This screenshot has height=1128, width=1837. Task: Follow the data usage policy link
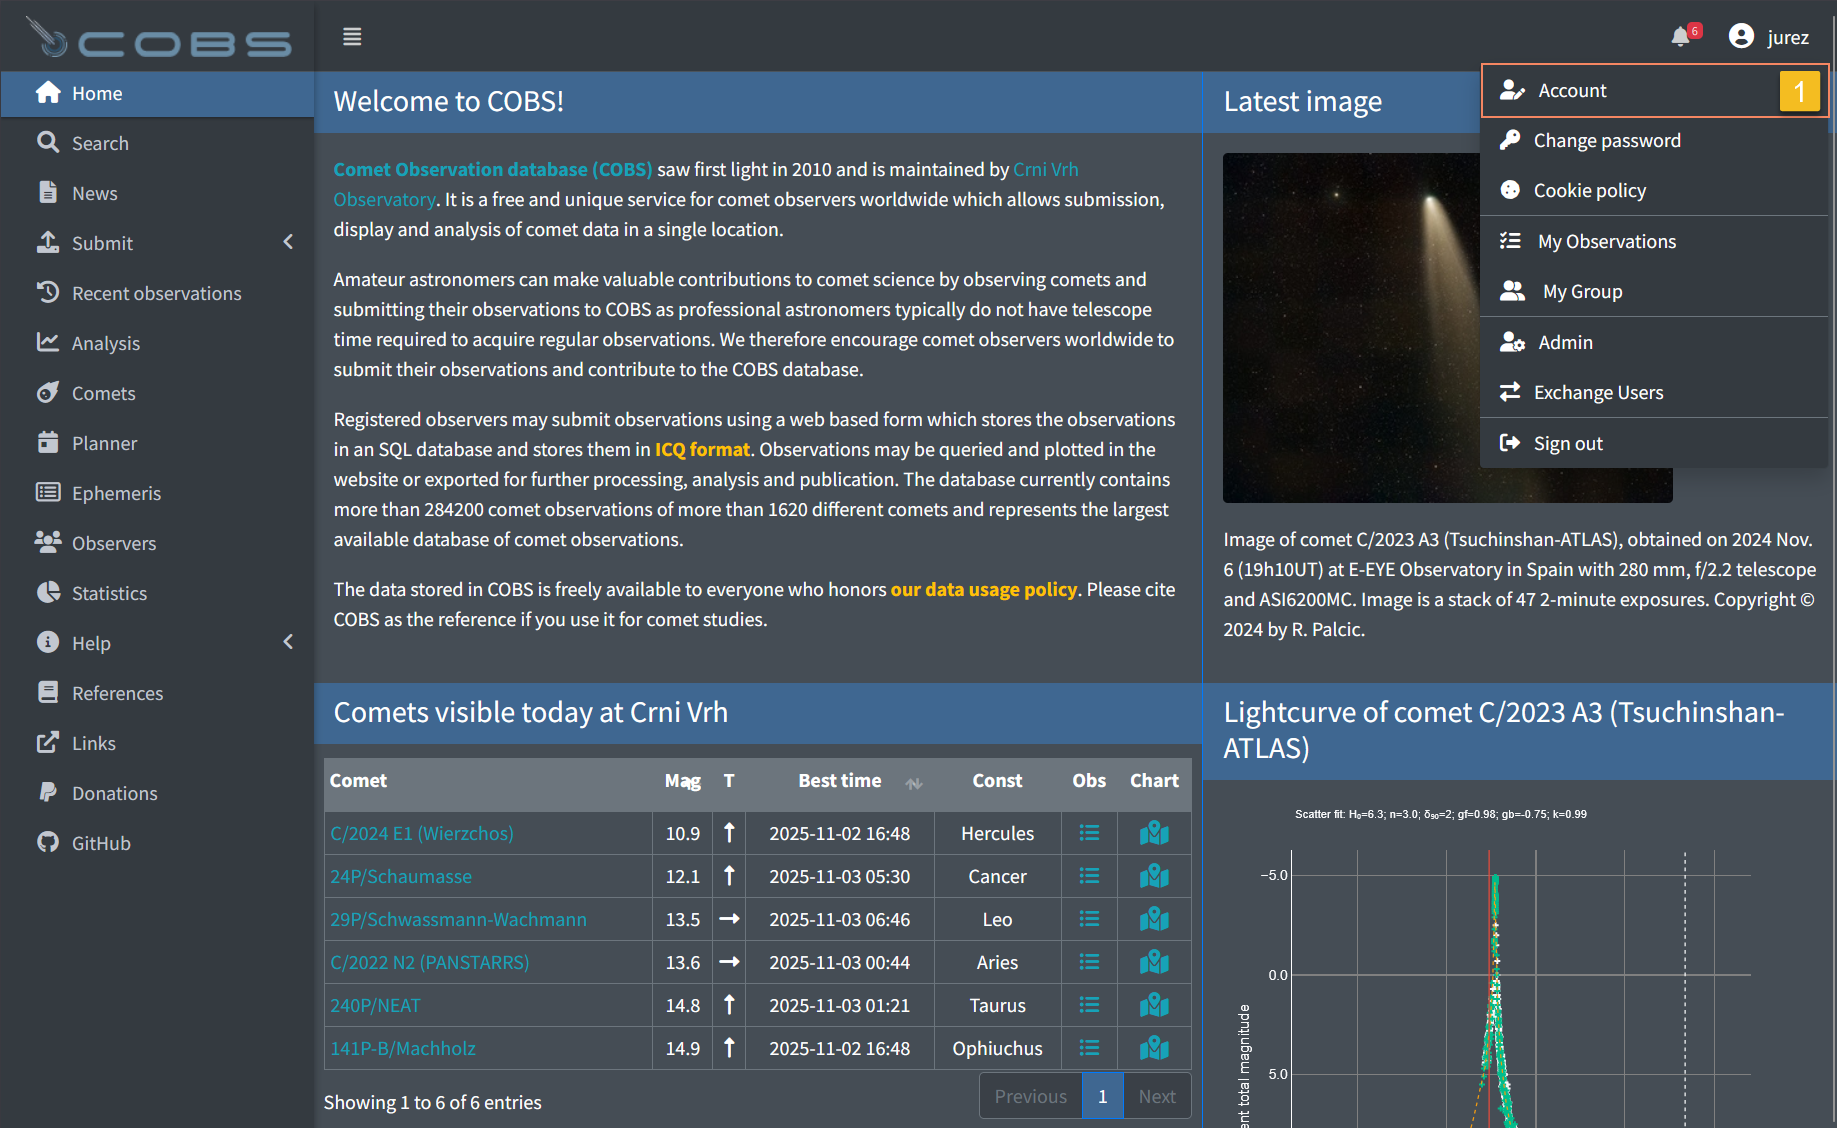[x=983, y=589]
